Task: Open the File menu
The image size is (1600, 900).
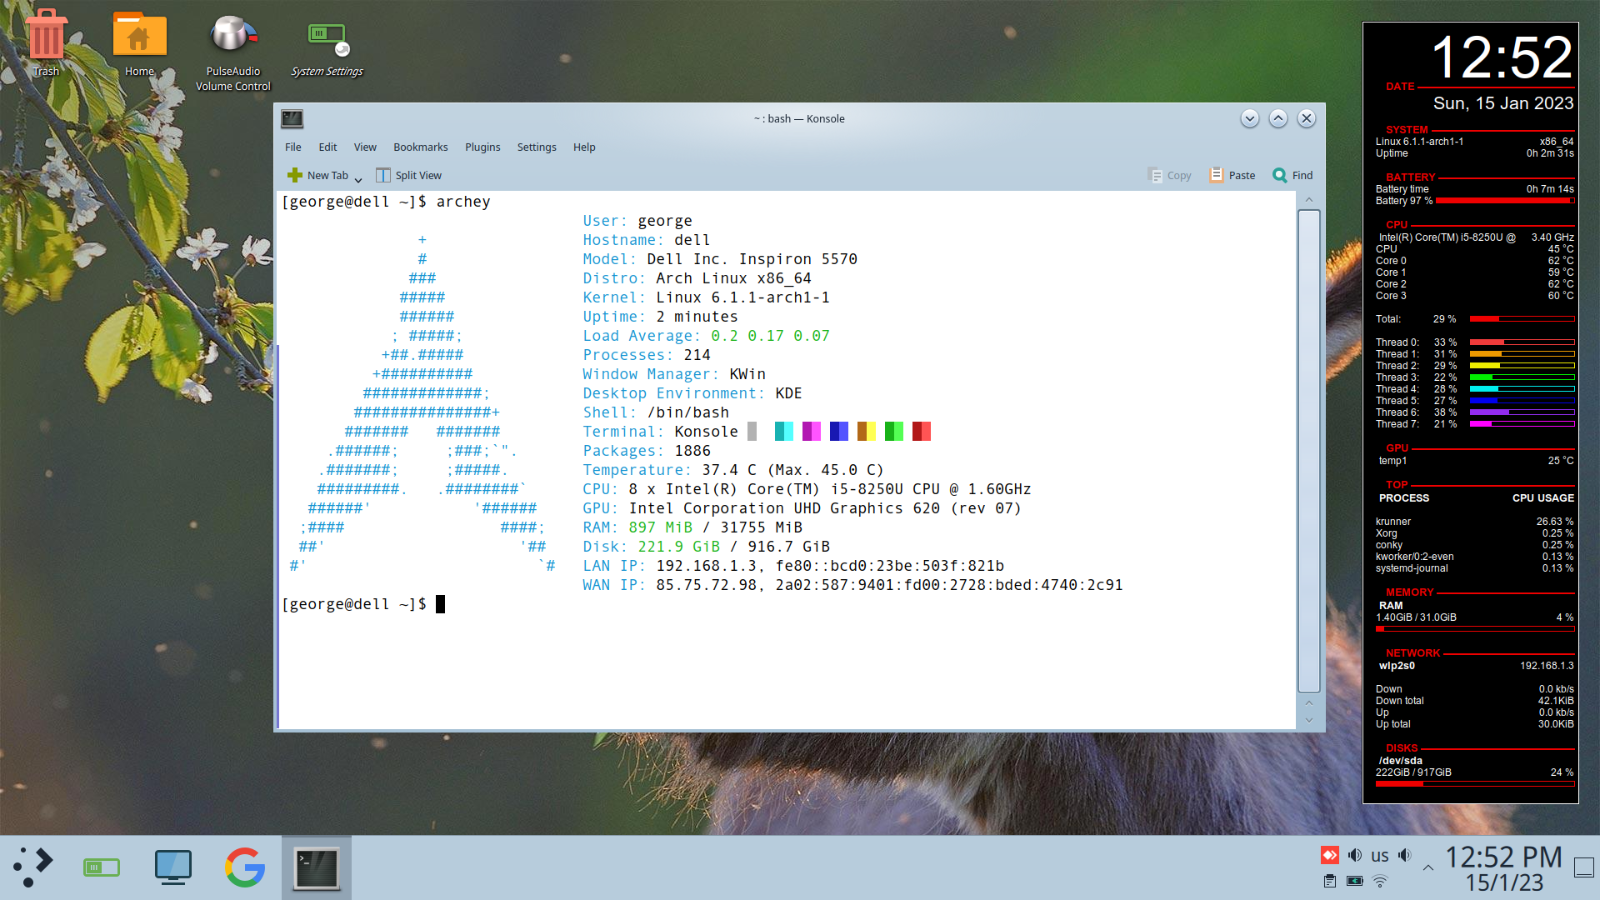Action: [x=293, y=147]
